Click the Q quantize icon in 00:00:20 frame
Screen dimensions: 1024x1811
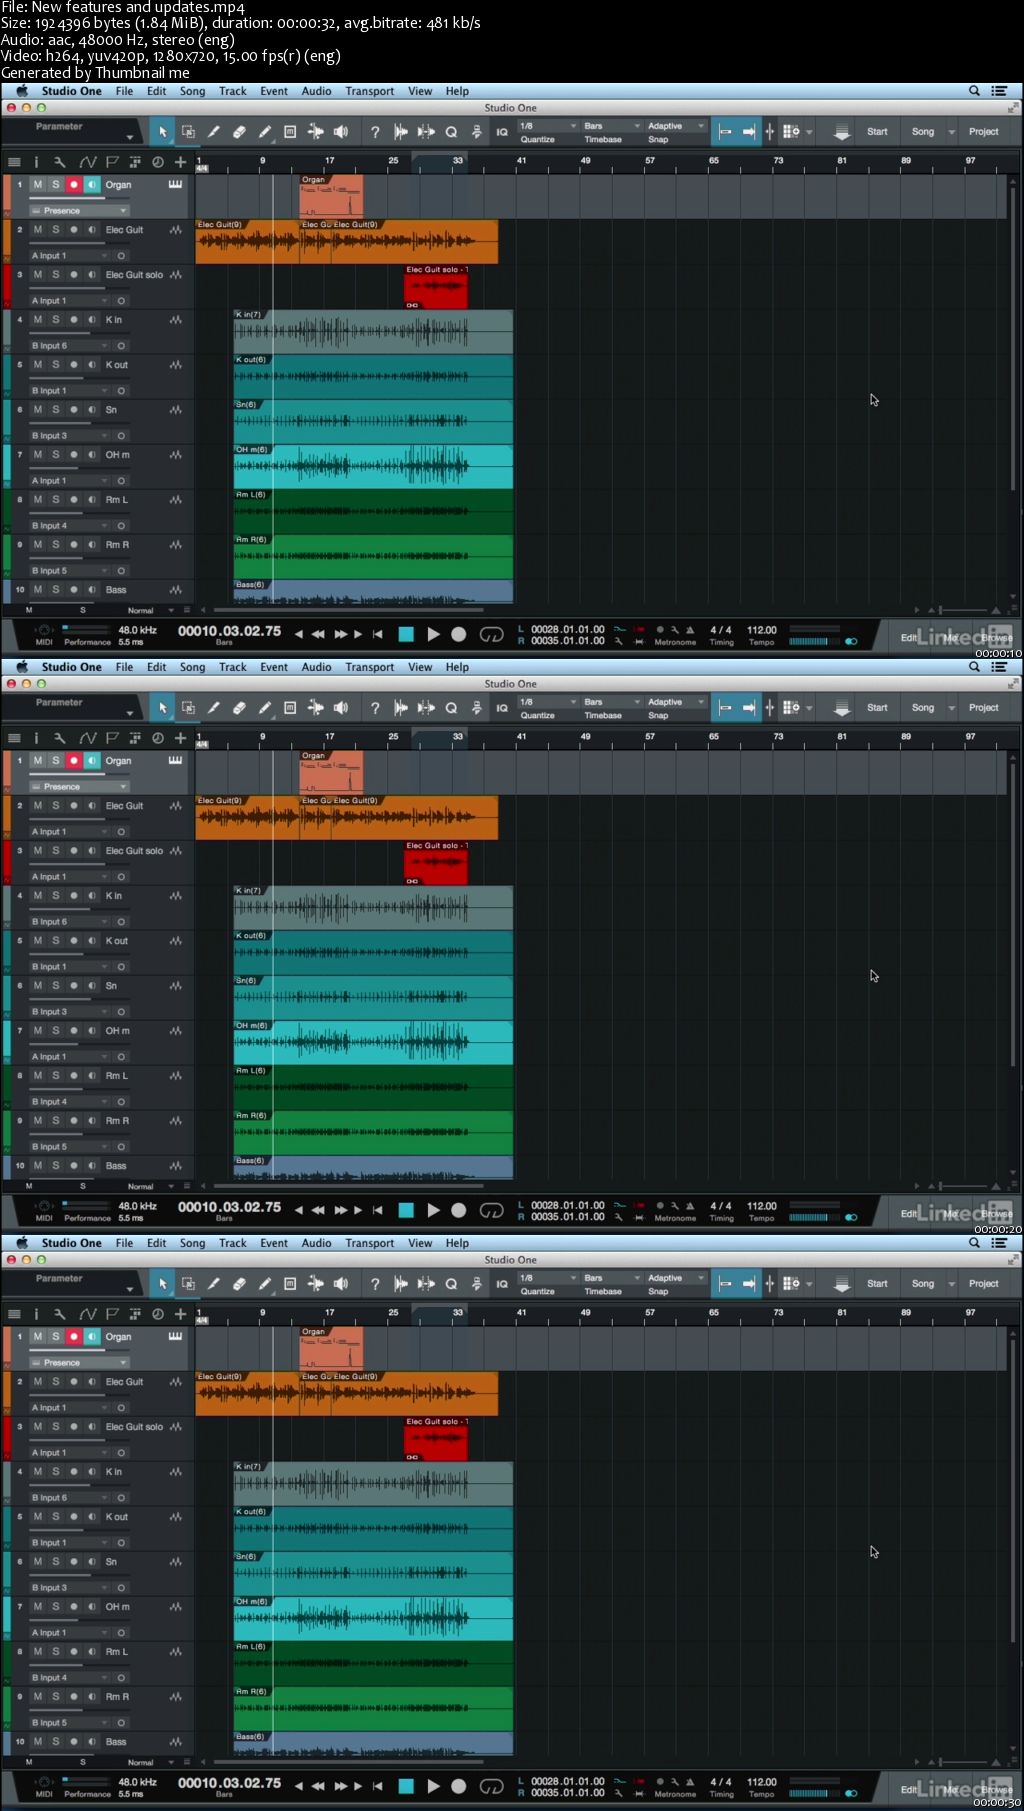pos(451,708)
